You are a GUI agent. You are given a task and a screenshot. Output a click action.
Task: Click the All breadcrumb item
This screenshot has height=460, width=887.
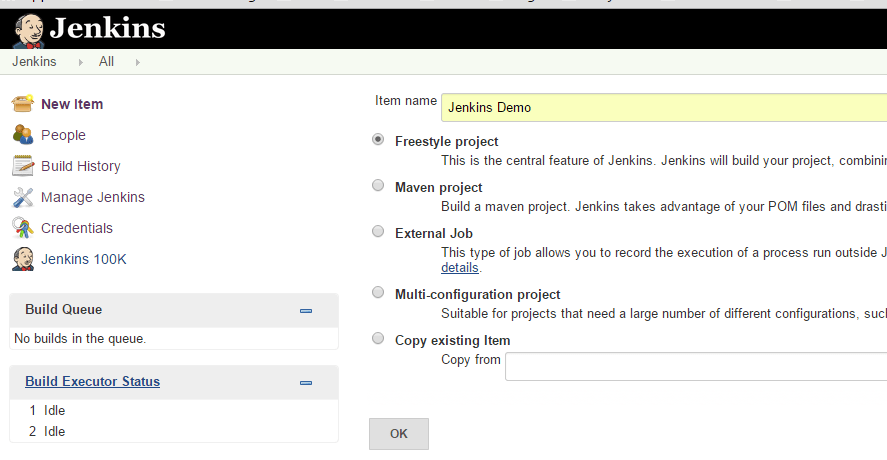(x=106, y=62)
